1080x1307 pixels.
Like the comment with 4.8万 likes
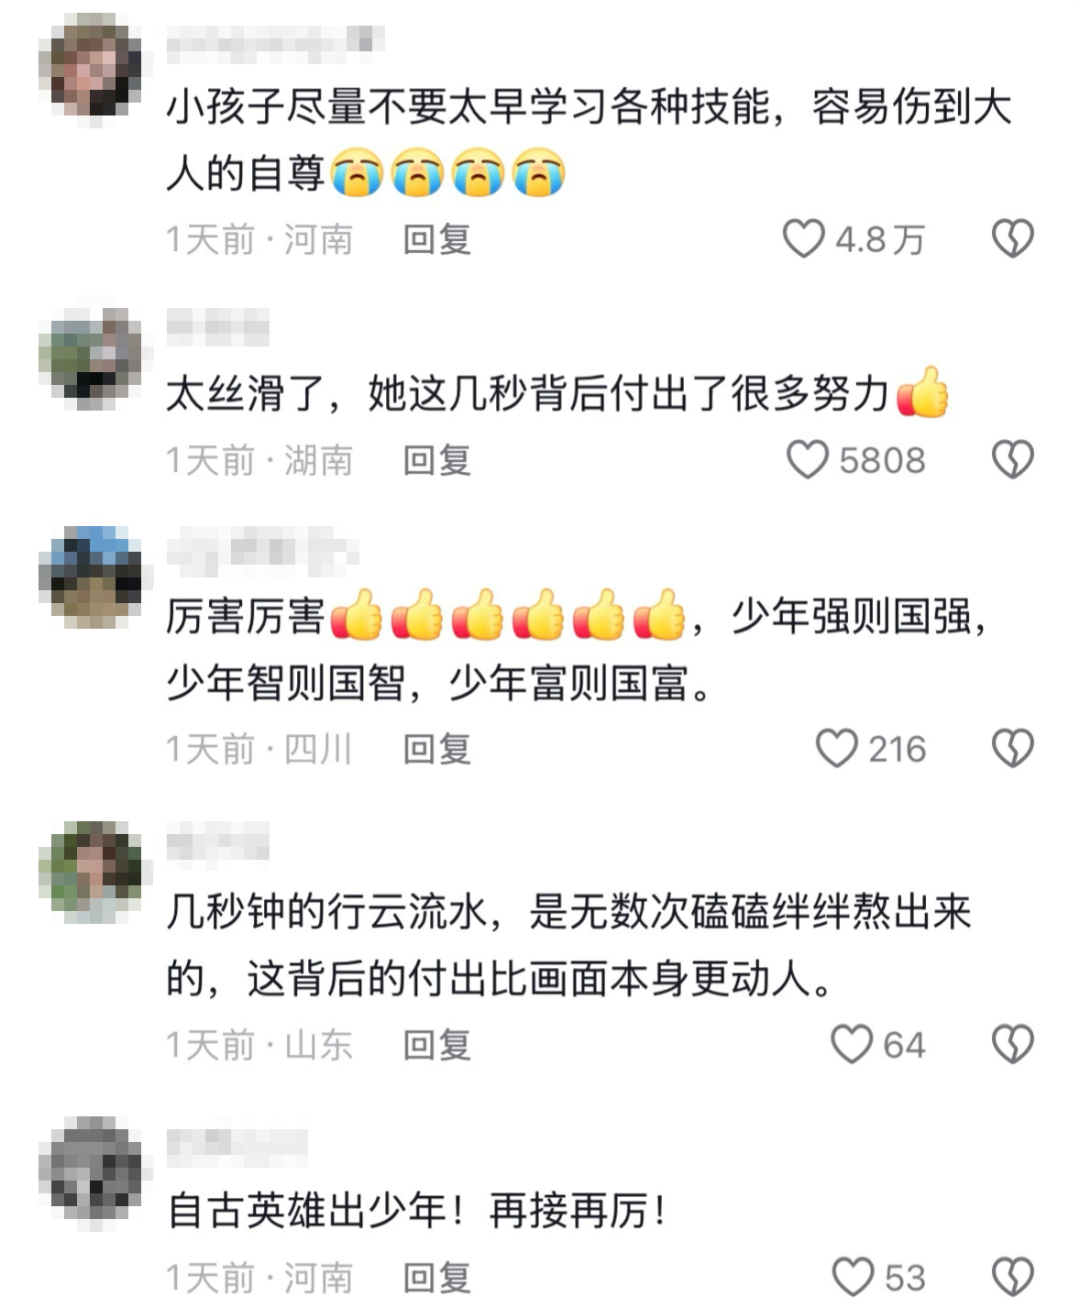[803, 239]
